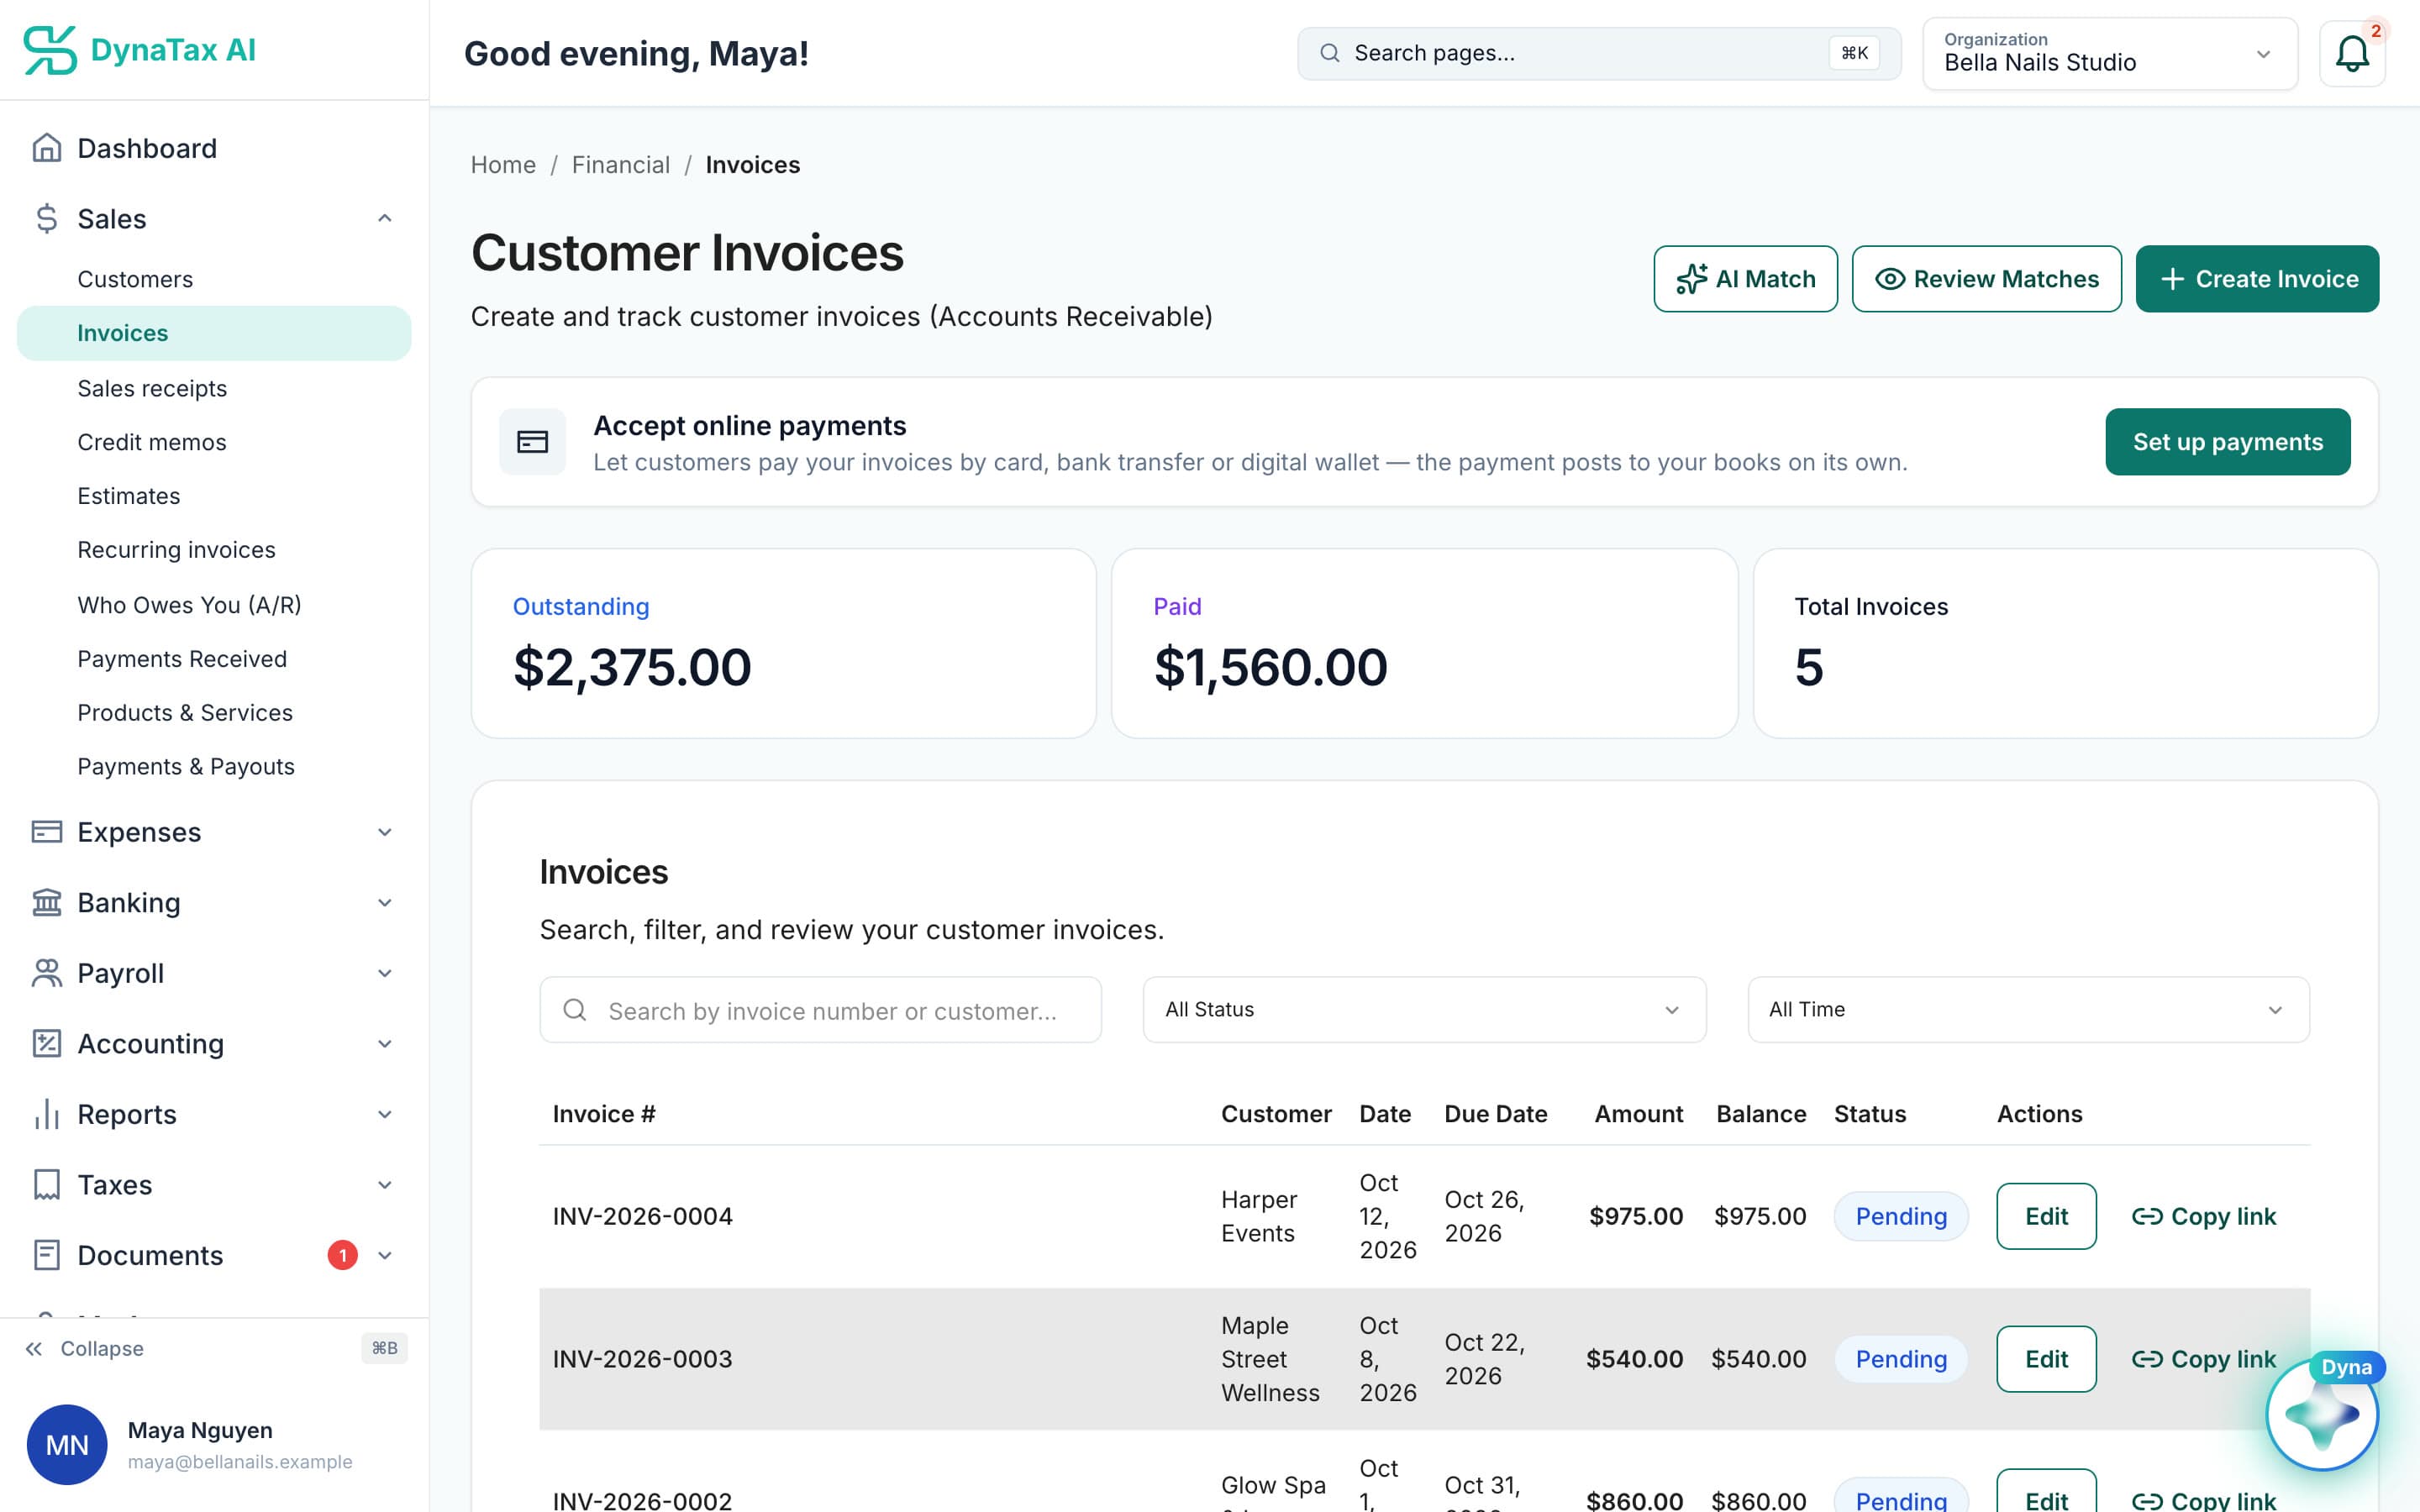This screenshot has width=2420, height=1512.
Task: Click the AI Match button
Action: click(1745, 279)
